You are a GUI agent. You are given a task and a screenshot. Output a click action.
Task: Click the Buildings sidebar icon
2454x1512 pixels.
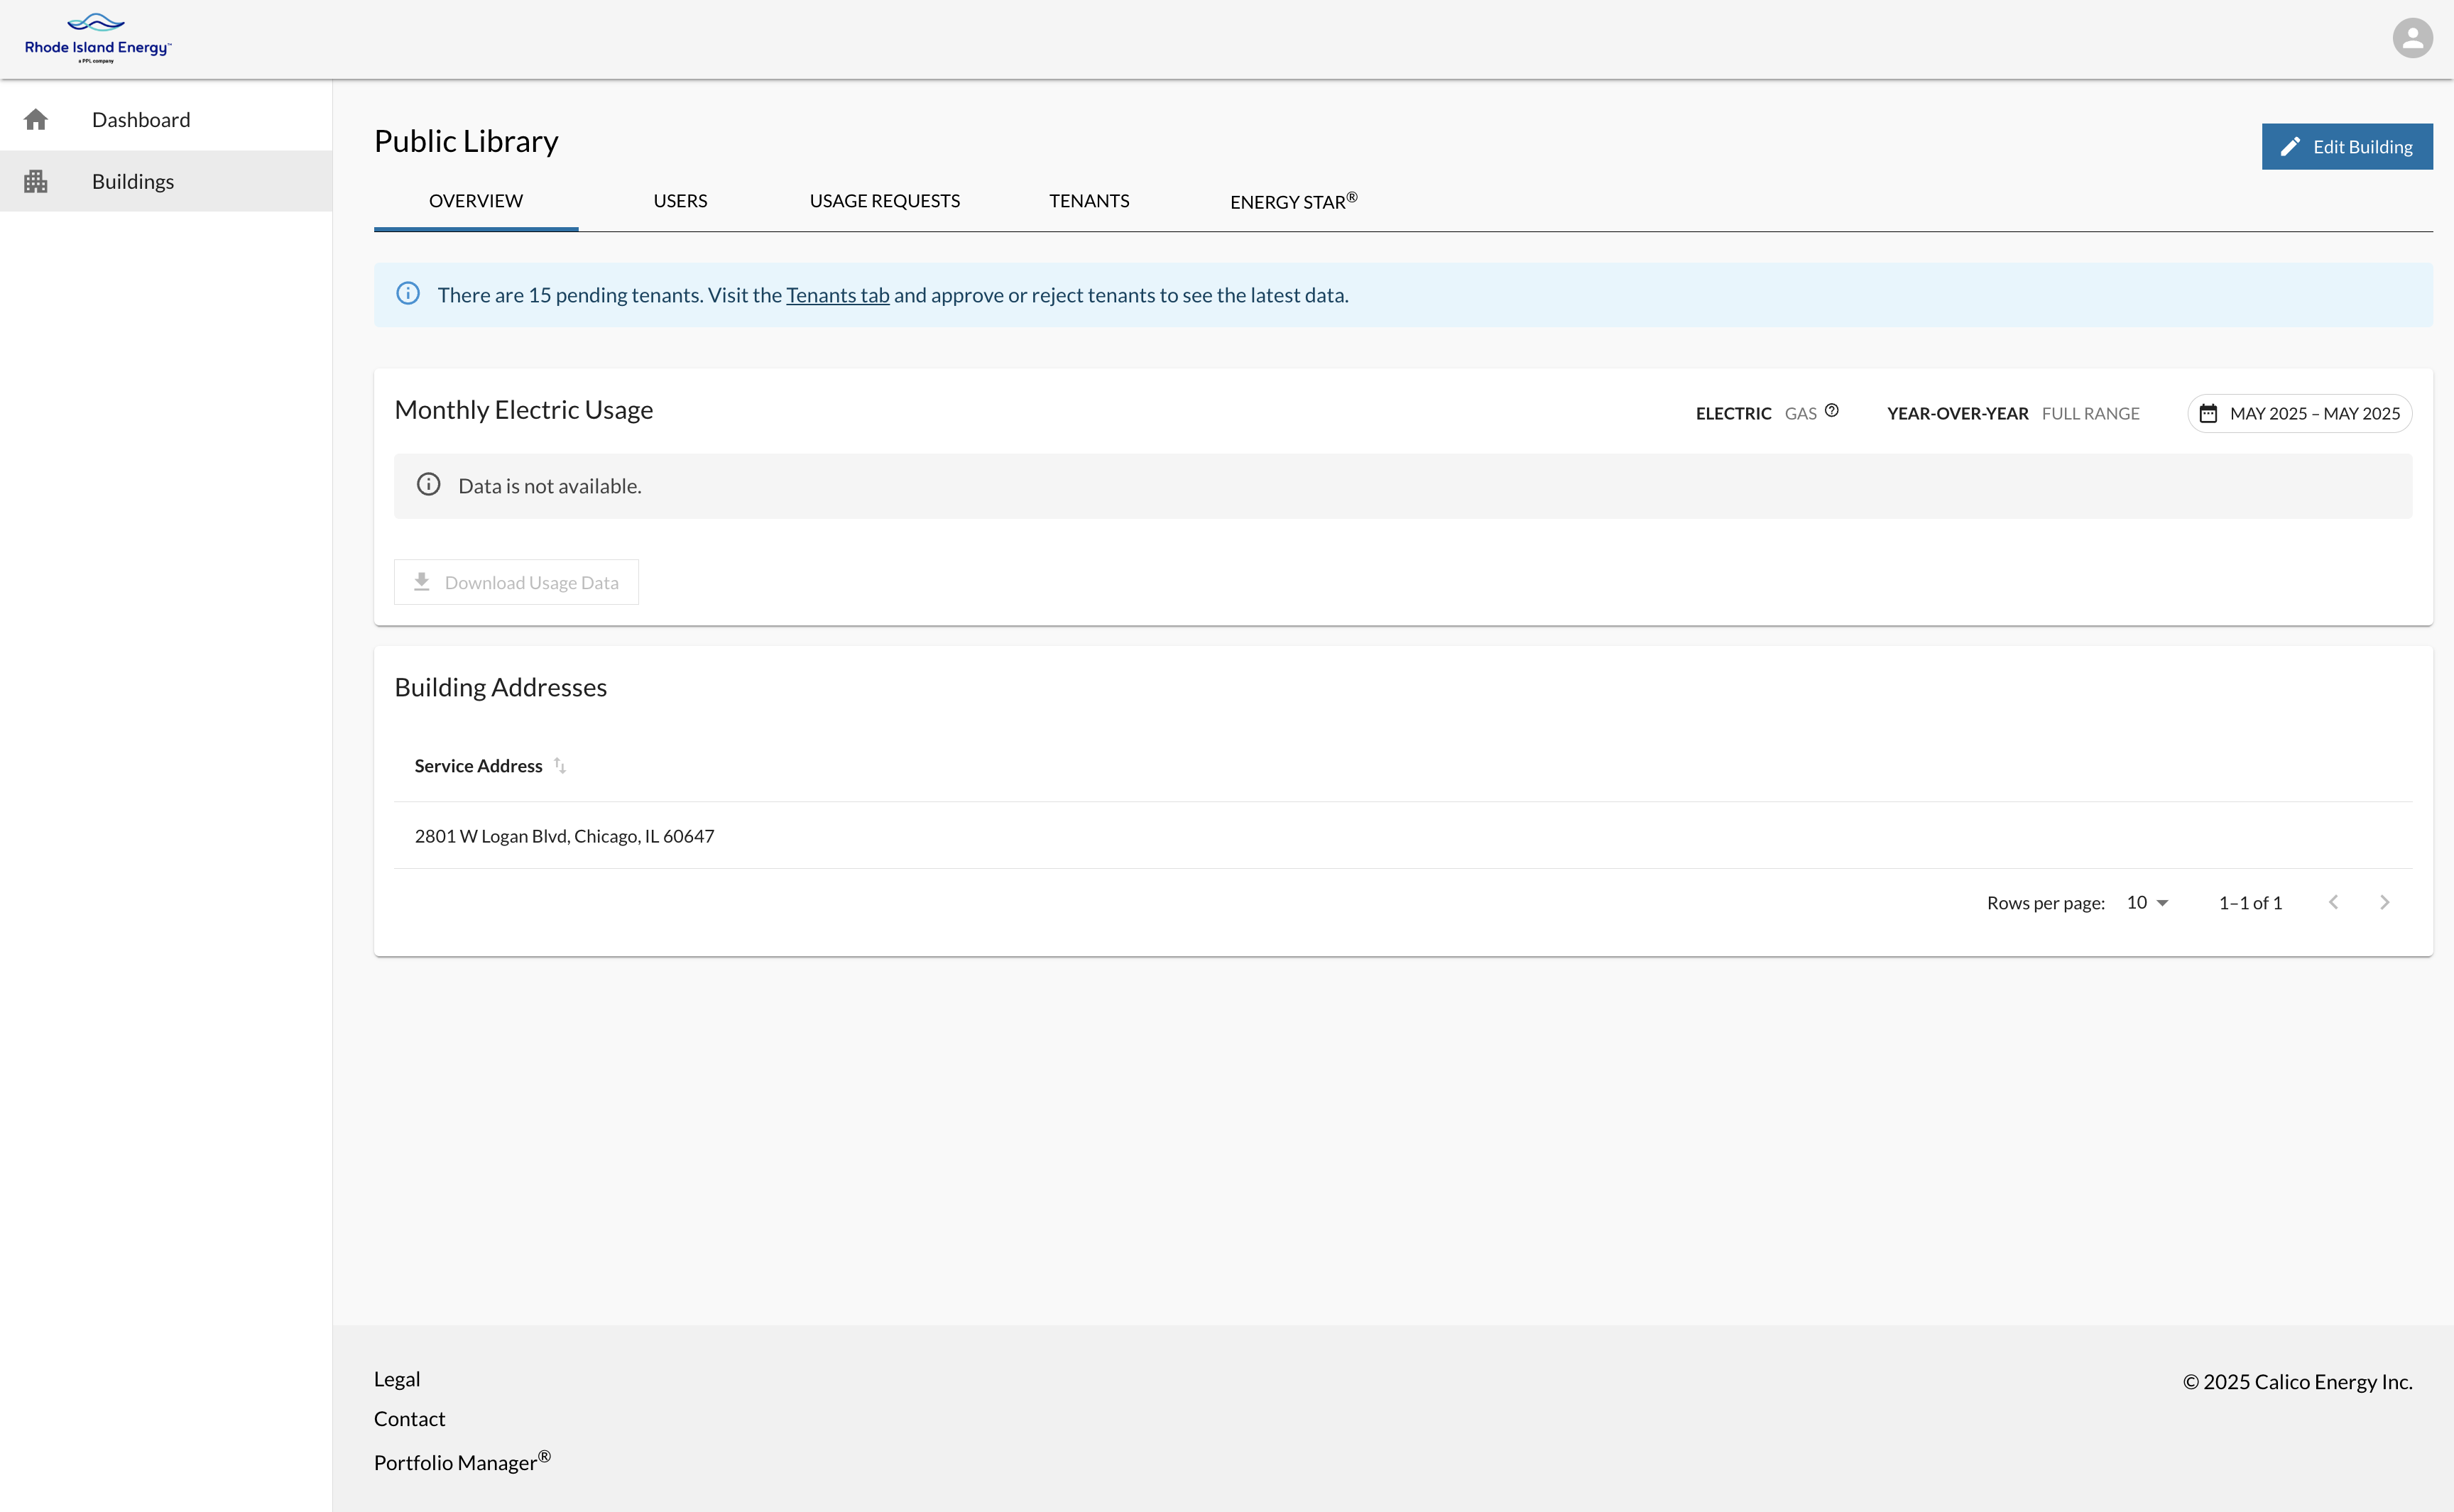click(x=36, y=181)
